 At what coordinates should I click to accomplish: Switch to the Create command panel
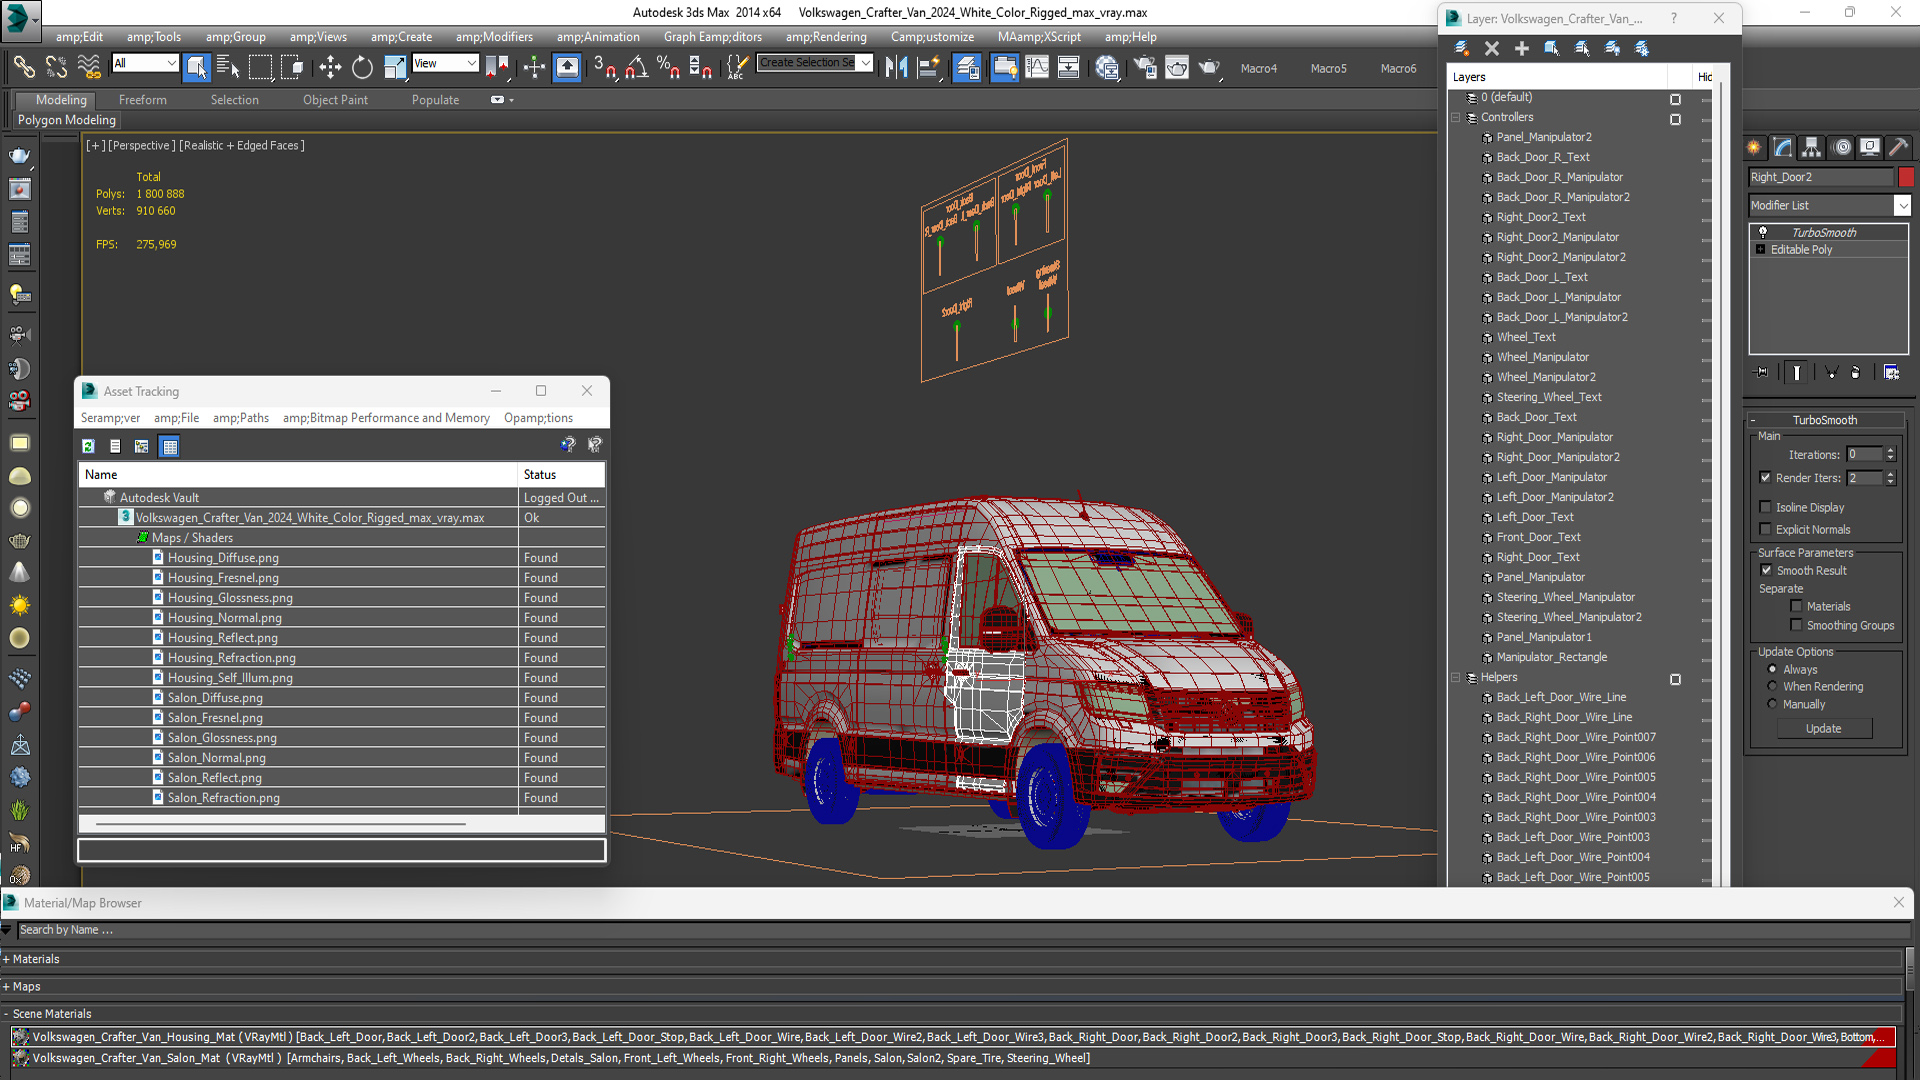1754,148
